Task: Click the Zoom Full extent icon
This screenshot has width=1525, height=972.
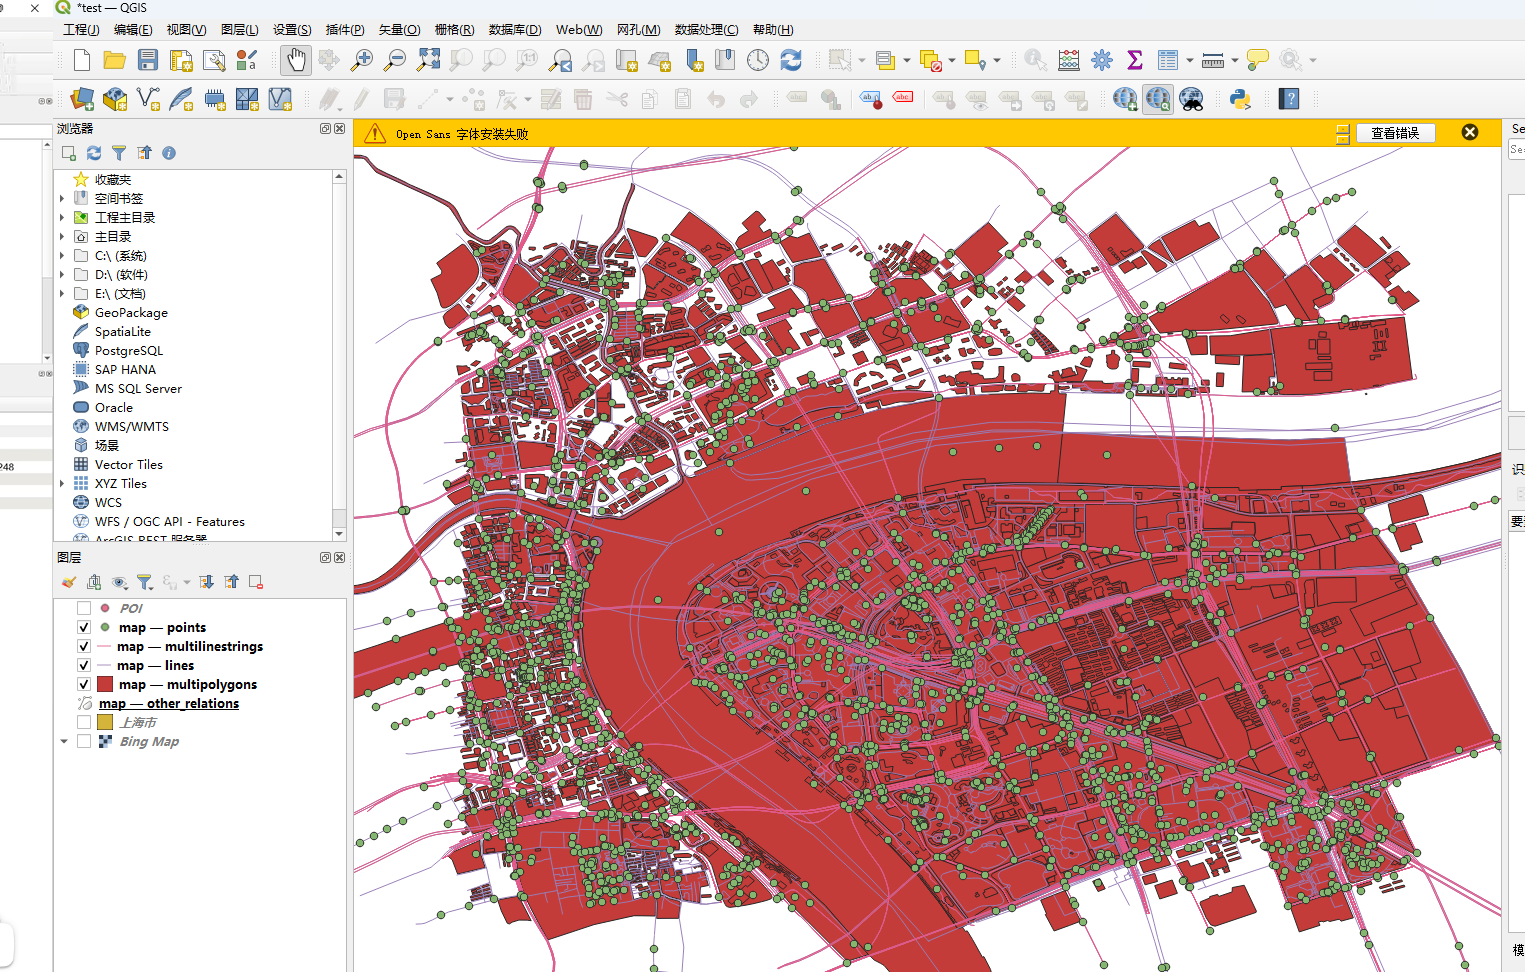Action: tap(428, 60)
